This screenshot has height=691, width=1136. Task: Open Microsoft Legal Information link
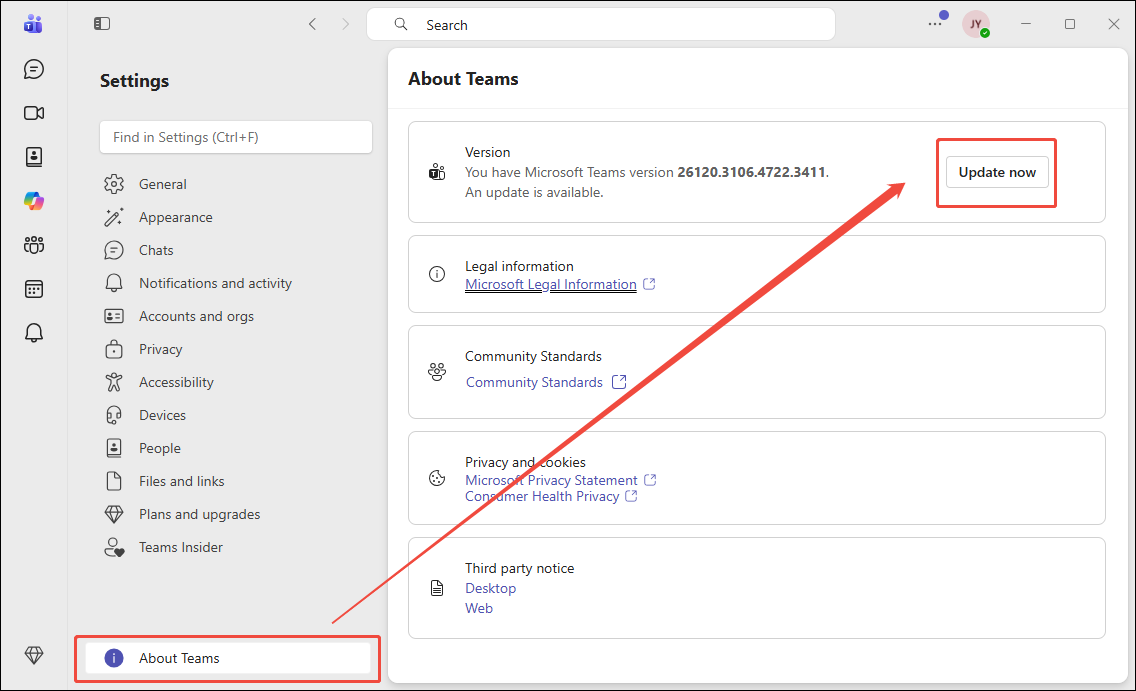(x=551, y=284)
